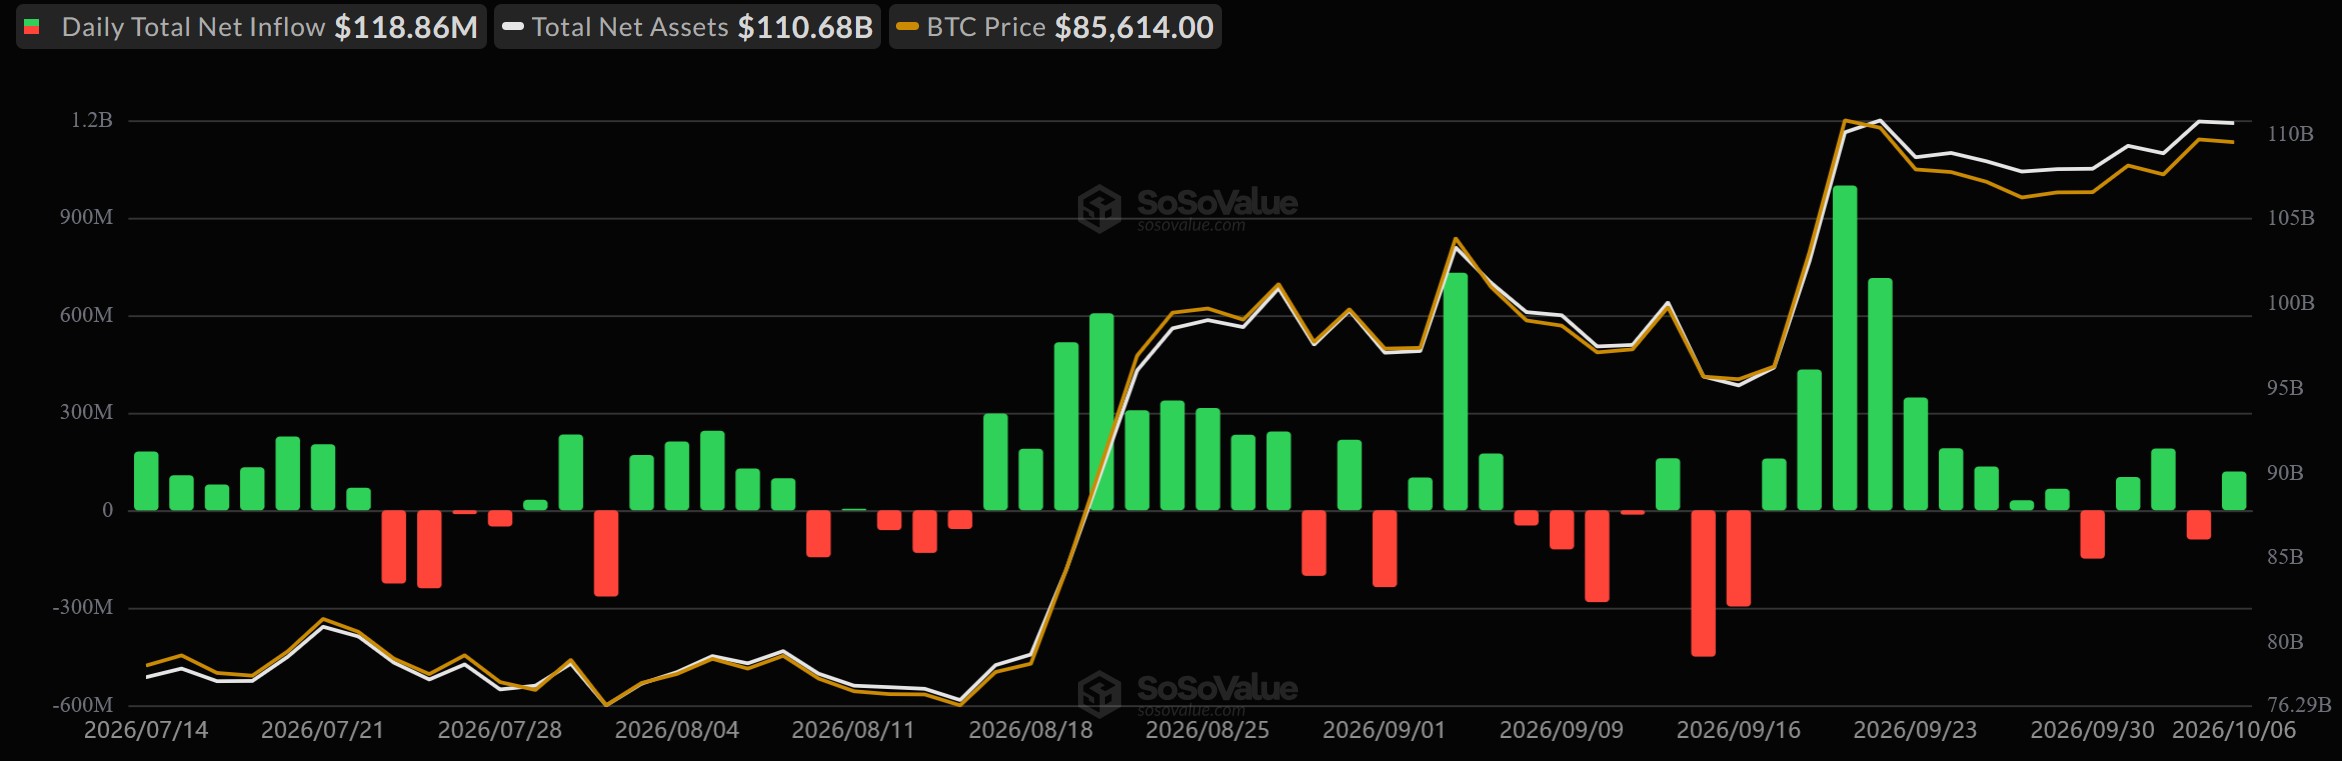
Task: Click the 76.29B right axis label
Action: [2299, 705]
